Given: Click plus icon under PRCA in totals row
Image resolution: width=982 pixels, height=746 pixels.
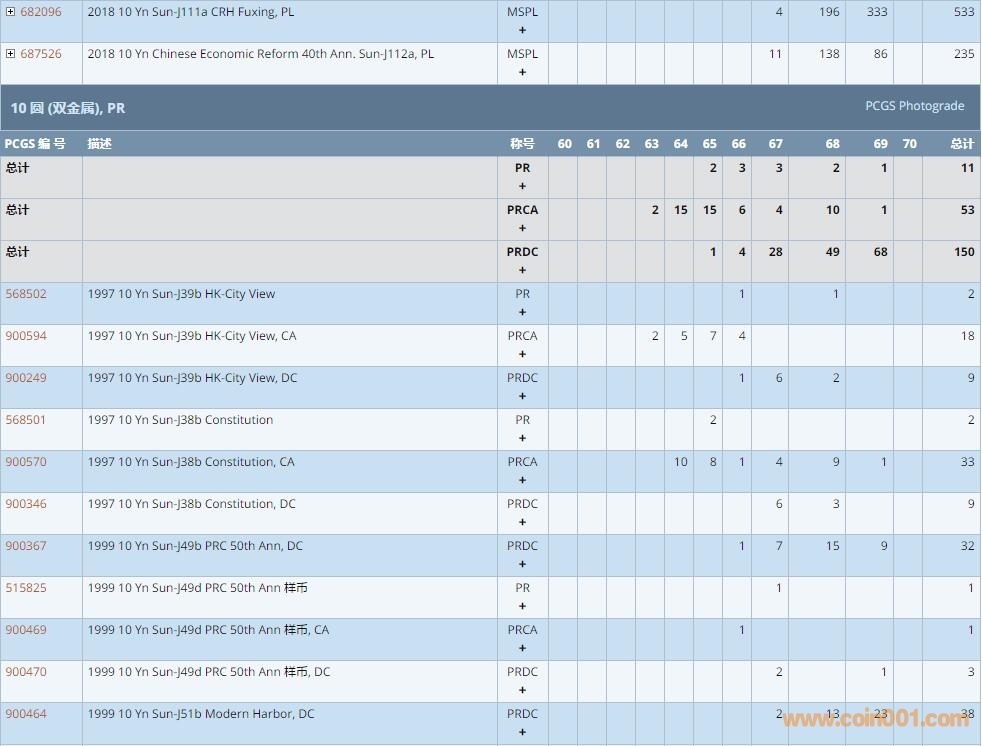Looking at the screenshot, I should 522,228.
